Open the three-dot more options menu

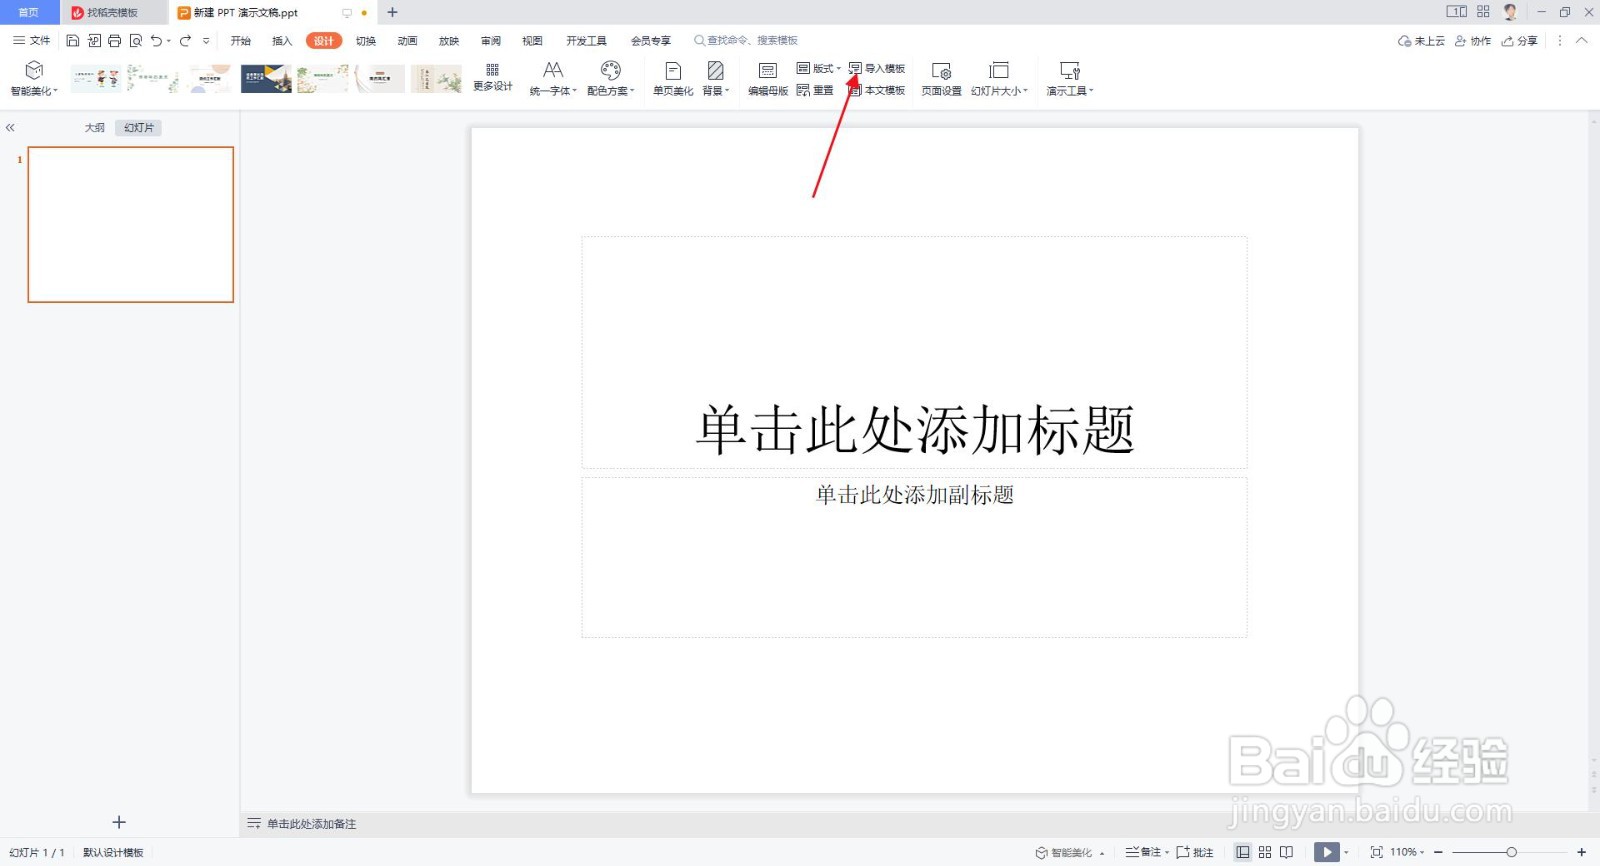(1560, 41)
